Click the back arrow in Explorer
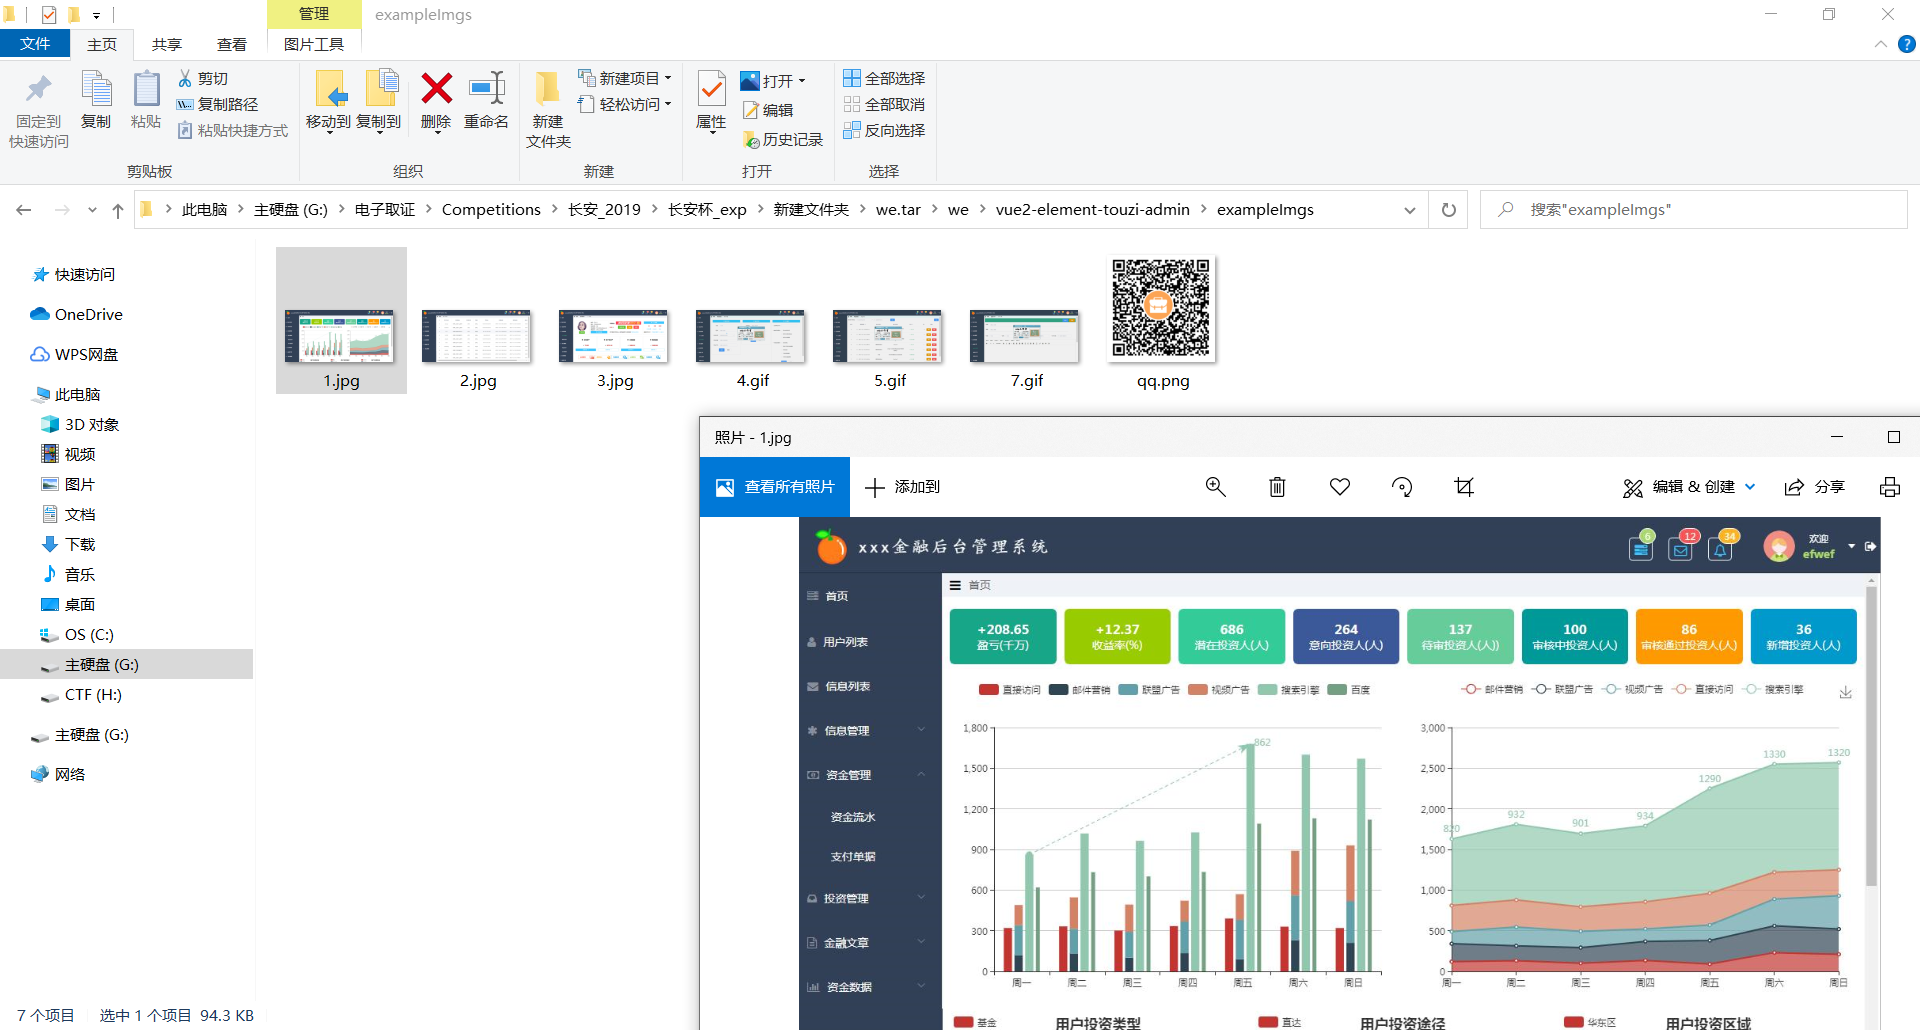Viewport: 1920px width, 1030px height. click(24, 210)
